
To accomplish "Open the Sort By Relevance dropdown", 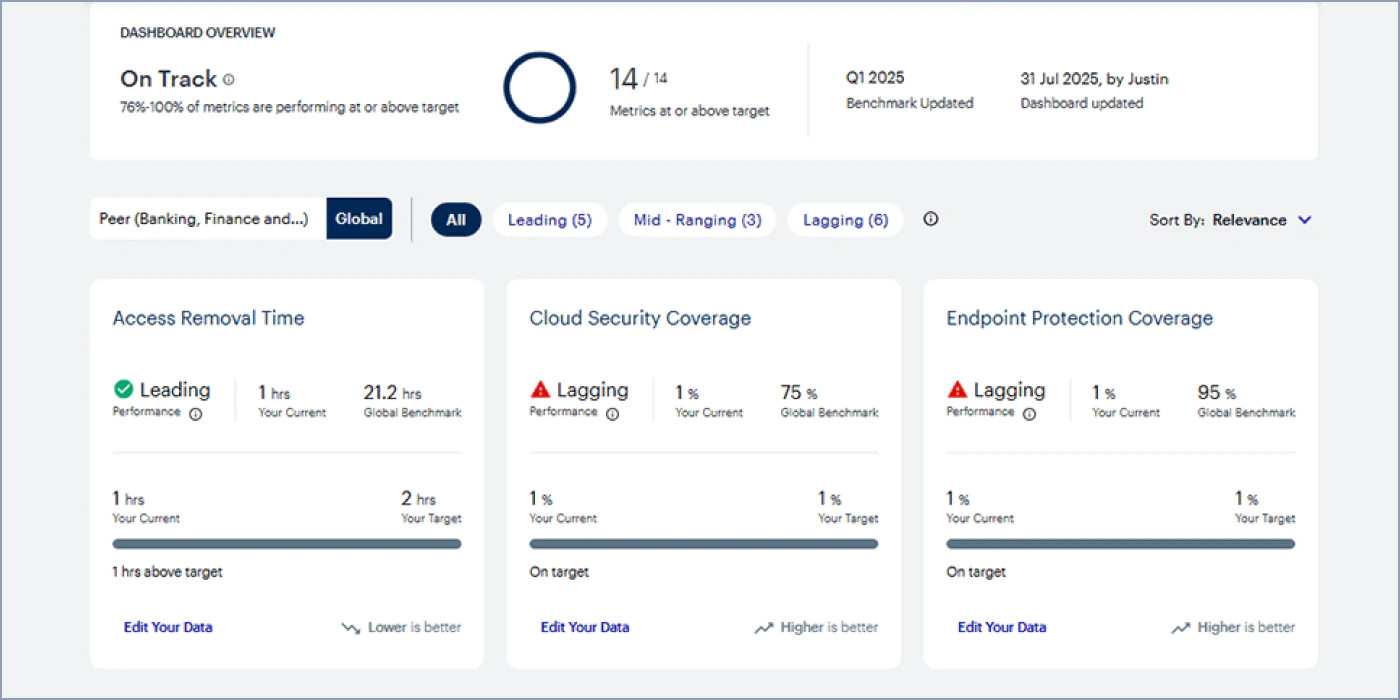I will [1231, 220].
